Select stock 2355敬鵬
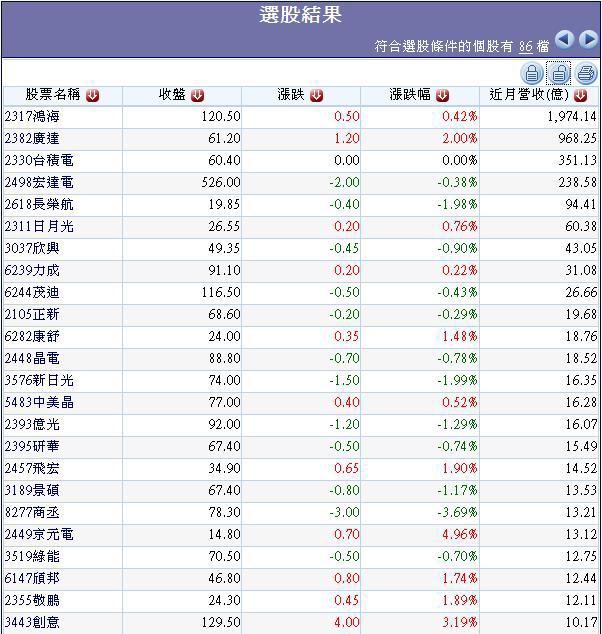The image size is (602, 634). pyautogui.click(x=32, y=600)
